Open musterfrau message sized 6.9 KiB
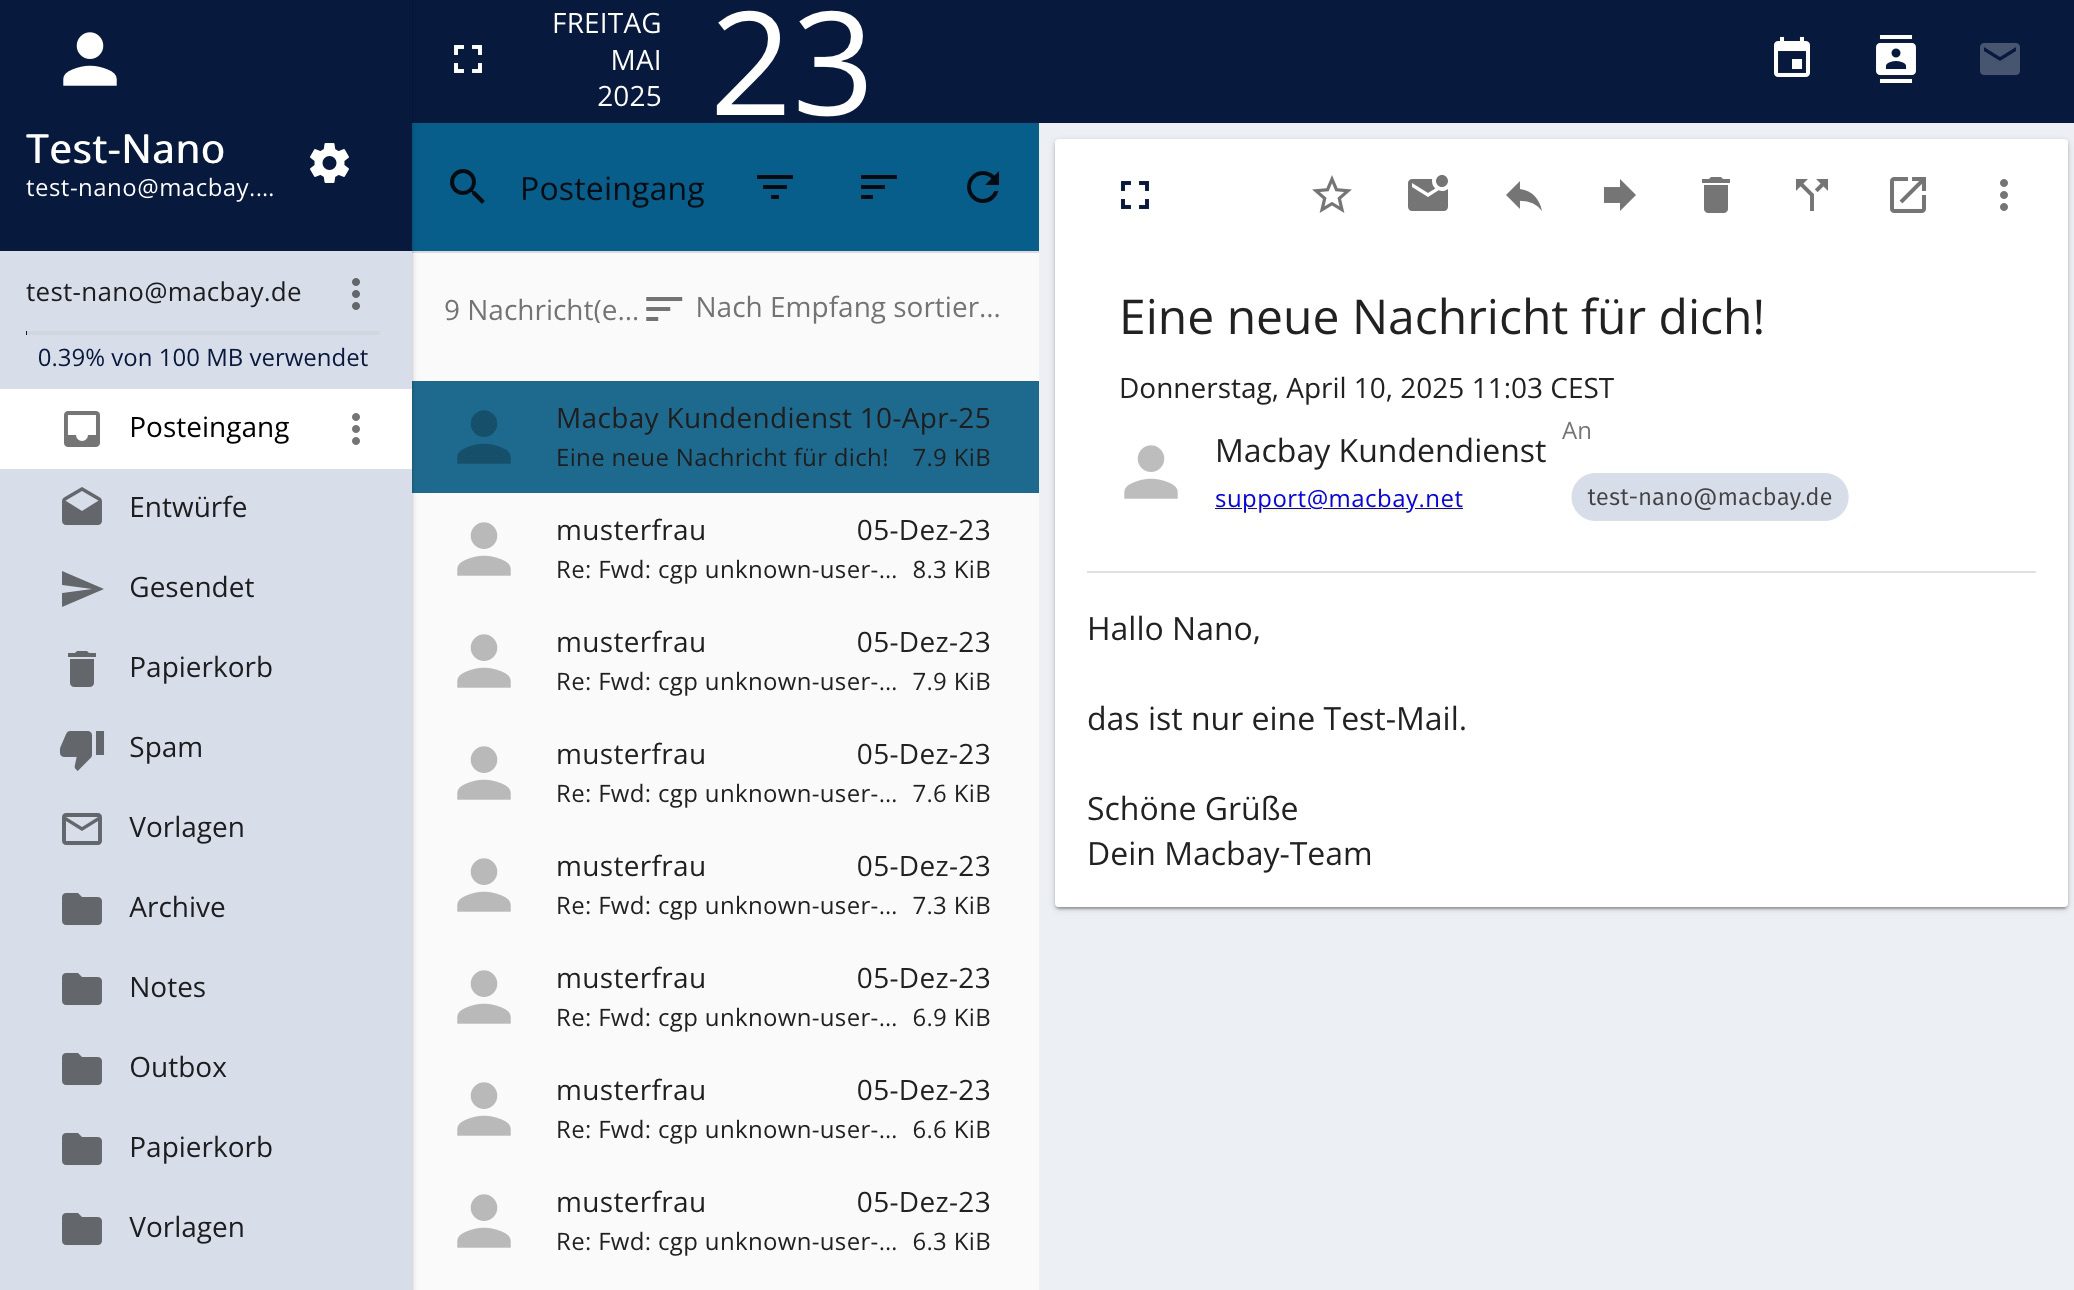Viewport: 2074px width, 1290px height. [725, 997]
